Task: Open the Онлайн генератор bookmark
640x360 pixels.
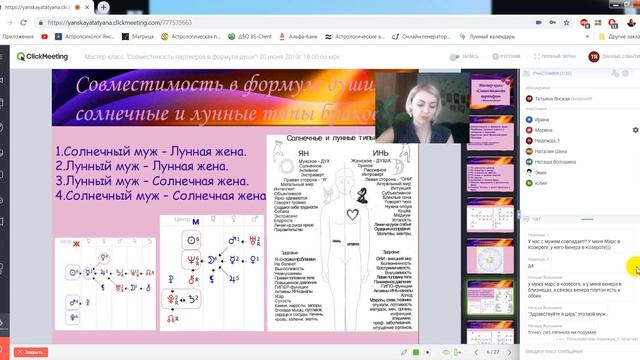Action: click(x=421, y=36)
